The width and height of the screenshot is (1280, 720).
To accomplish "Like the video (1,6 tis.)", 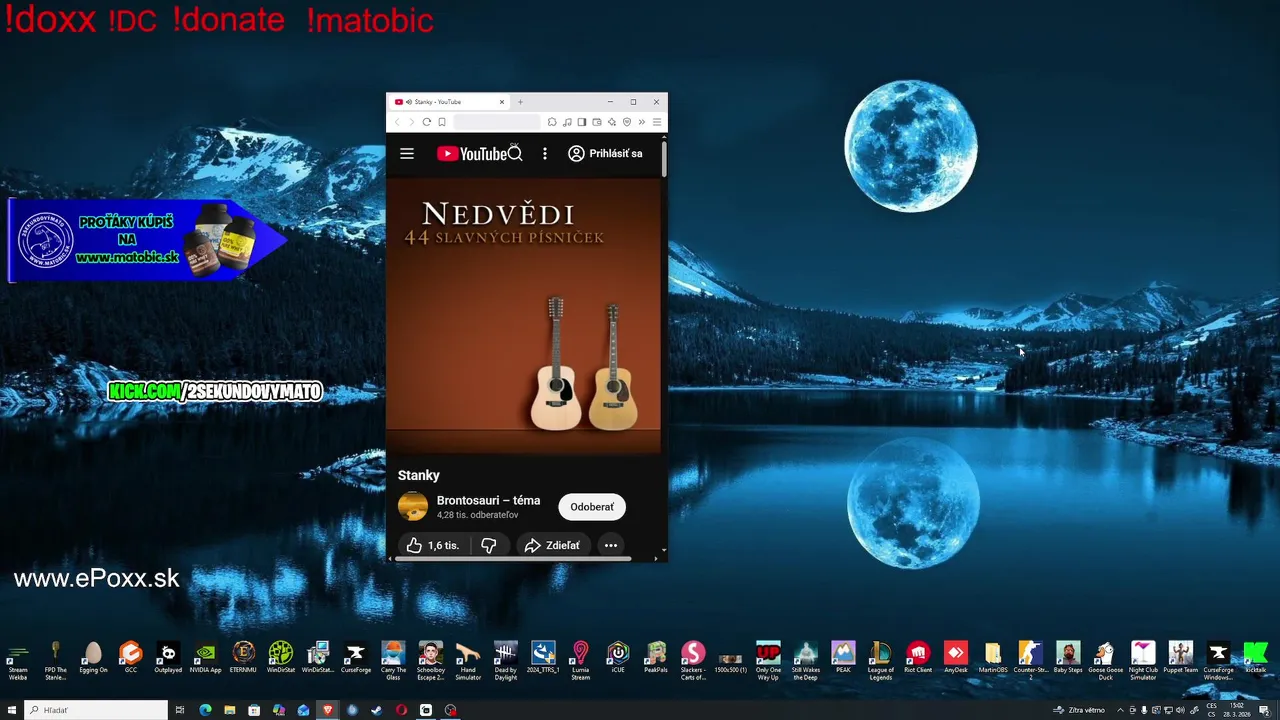I will (433, 545).
